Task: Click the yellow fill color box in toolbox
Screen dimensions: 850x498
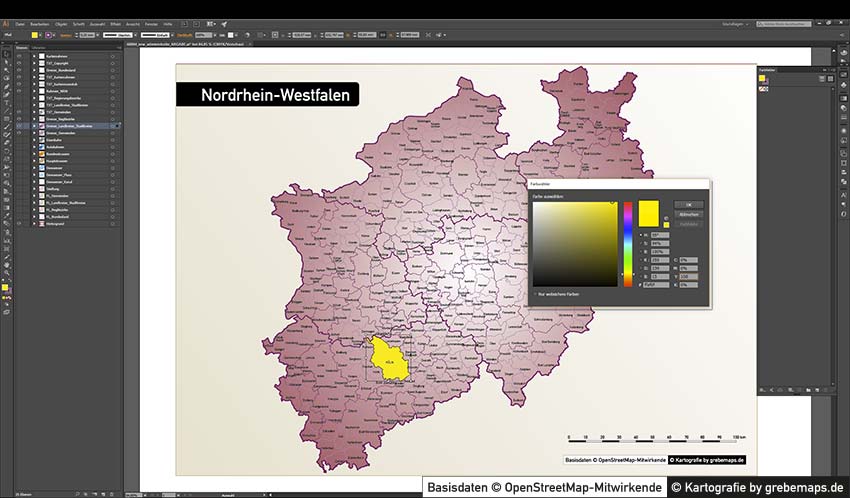Action: tap(5, 287)
